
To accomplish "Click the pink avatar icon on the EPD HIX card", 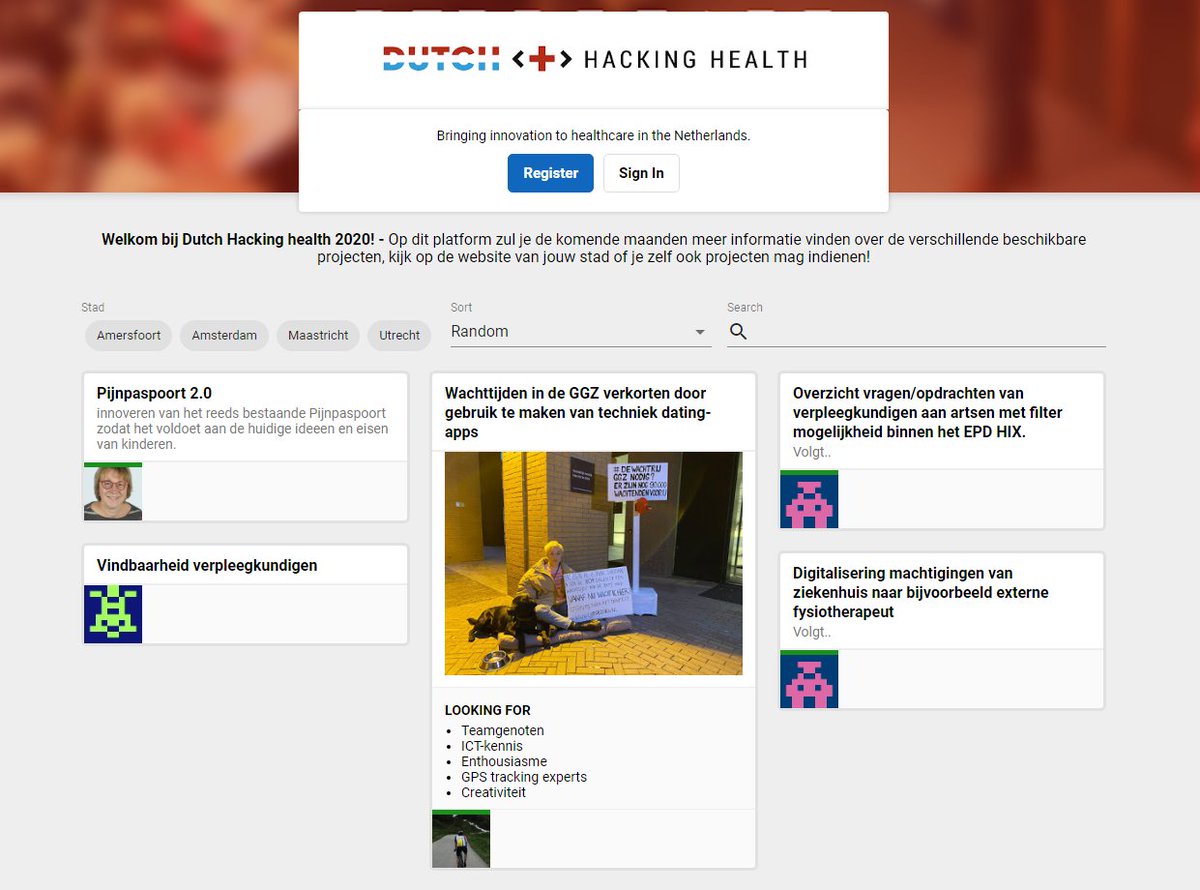I will coord(808,500).
